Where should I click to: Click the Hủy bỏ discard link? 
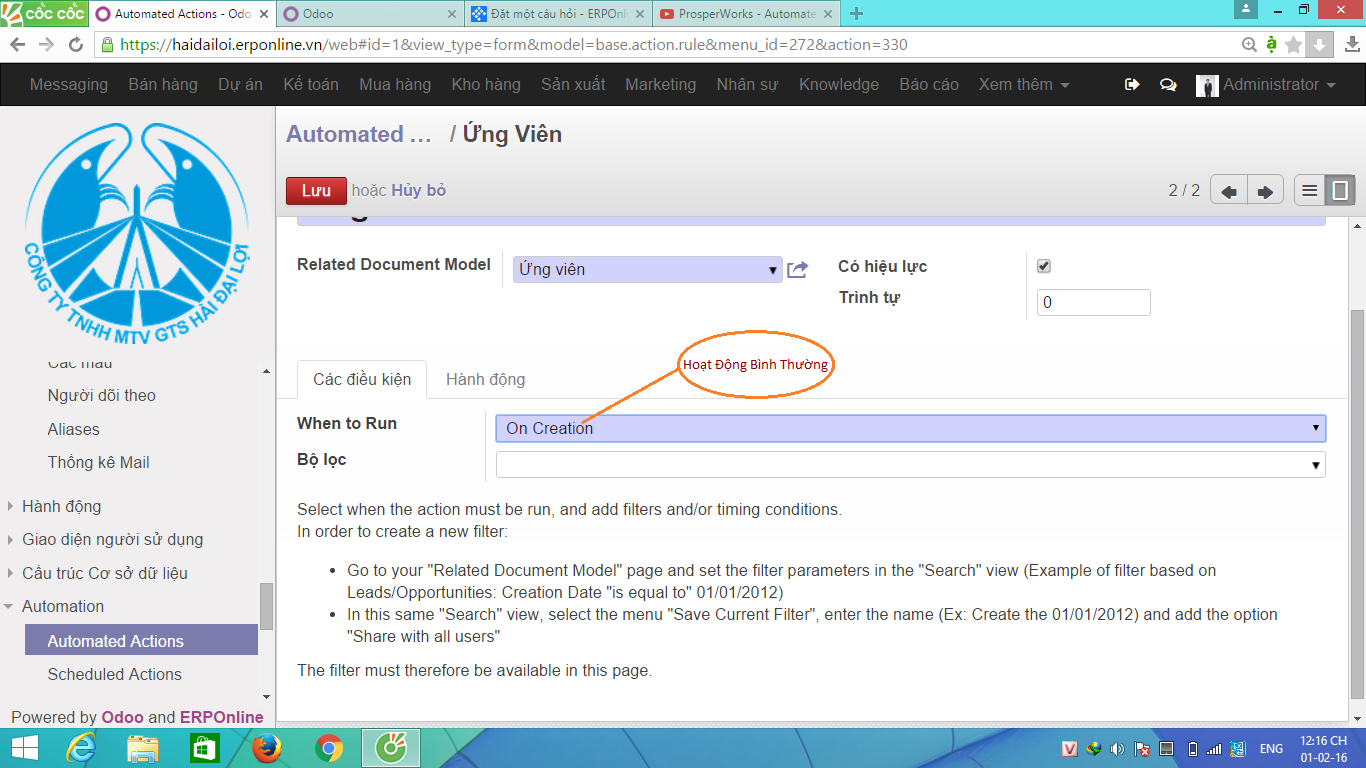click(418, 191)
